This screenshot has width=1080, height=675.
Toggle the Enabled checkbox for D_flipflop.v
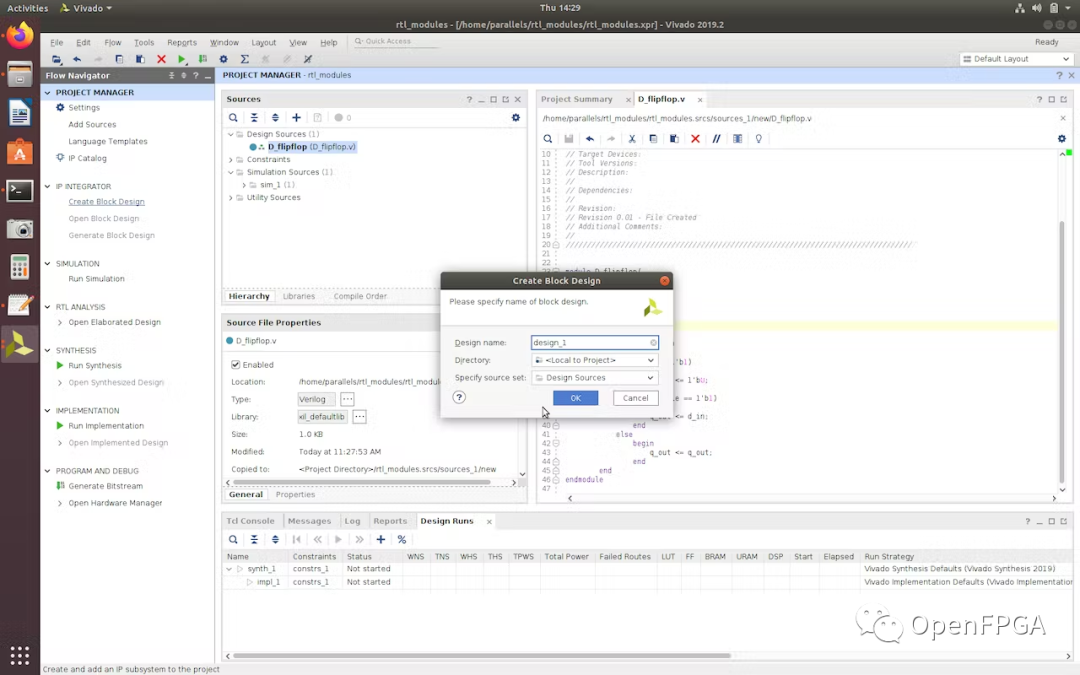click(x=236, y=365)
